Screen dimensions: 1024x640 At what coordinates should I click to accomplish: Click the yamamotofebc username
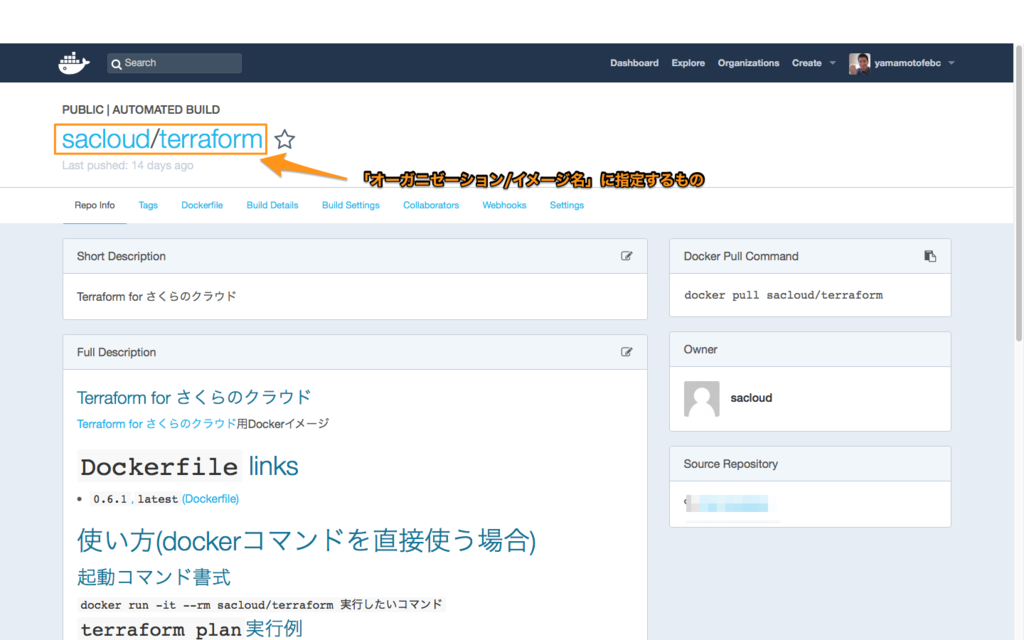907,63
